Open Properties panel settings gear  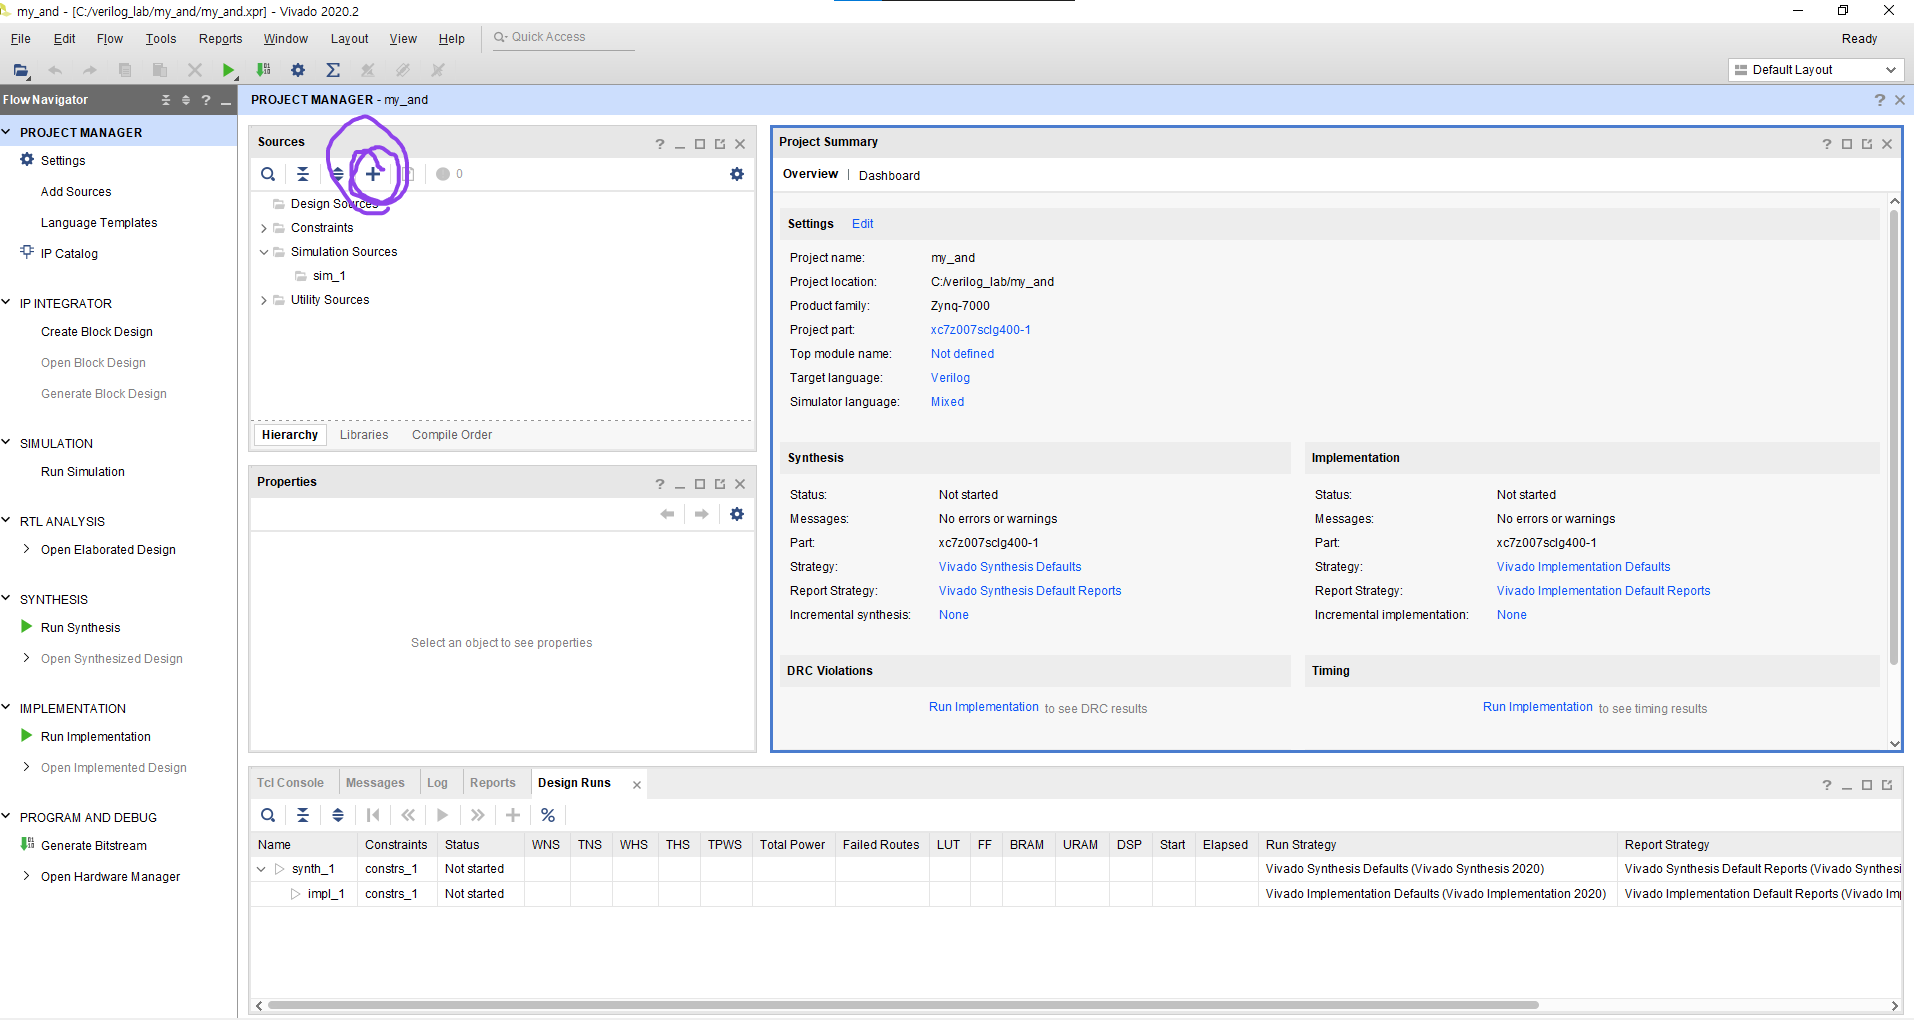(737, 514)
